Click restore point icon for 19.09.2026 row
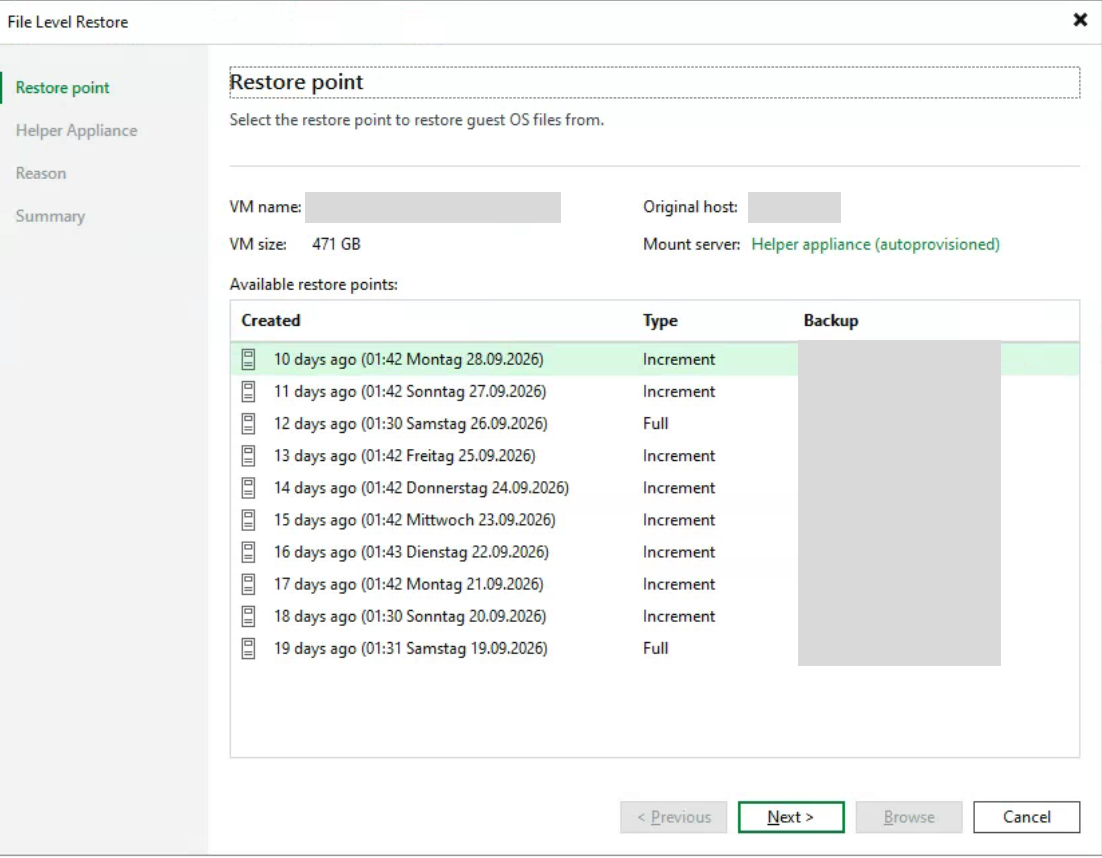This screenshot has height=858, width=1102. (x=248, y=649)
